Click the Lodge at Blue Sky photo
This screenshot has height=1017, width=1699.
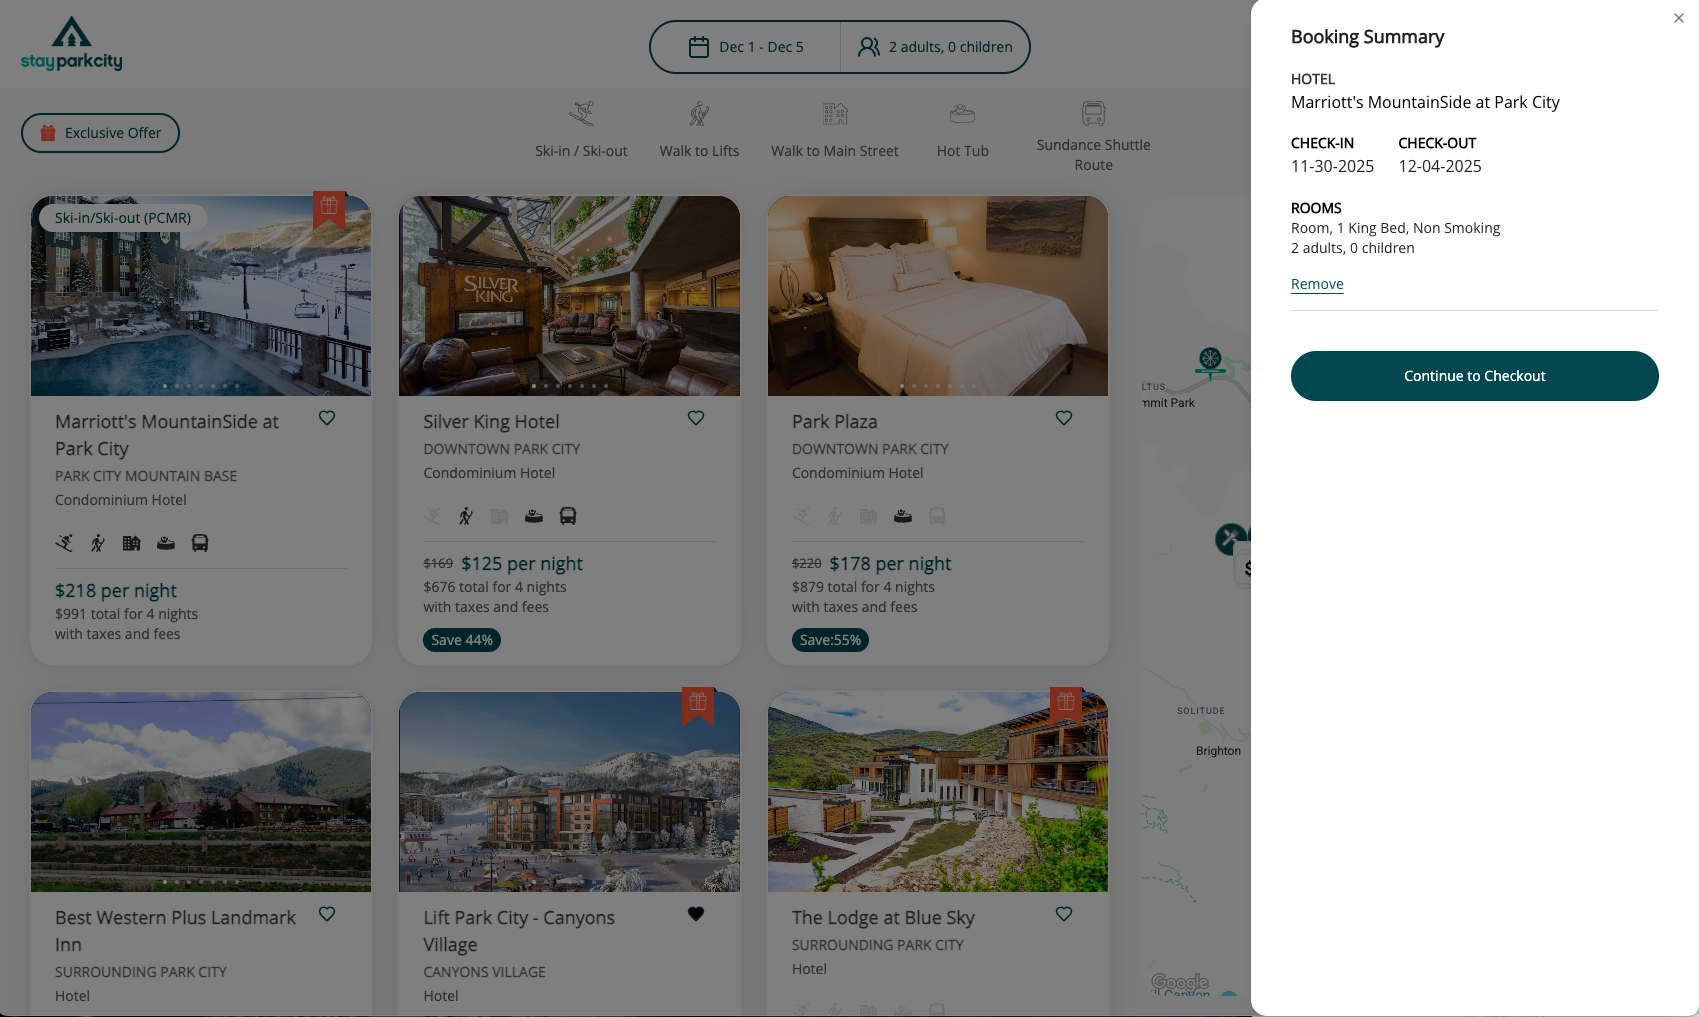tap(938, 792)
